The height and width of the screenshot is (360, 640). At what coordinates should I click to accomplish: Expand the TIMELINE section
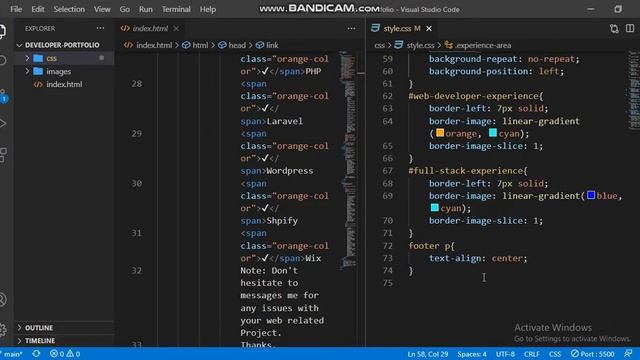40,340
